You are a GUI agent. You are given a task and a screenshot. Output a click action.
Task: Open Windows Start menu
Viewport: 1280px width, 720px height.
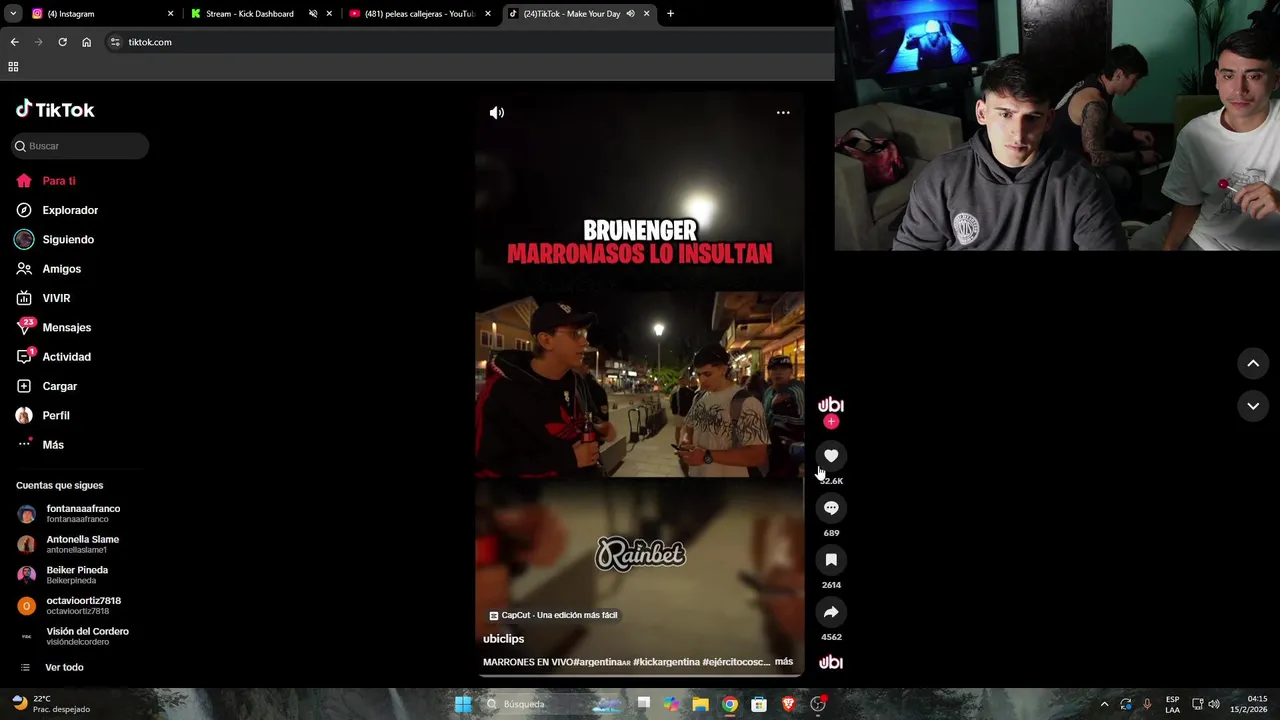(x=463, y=704)
